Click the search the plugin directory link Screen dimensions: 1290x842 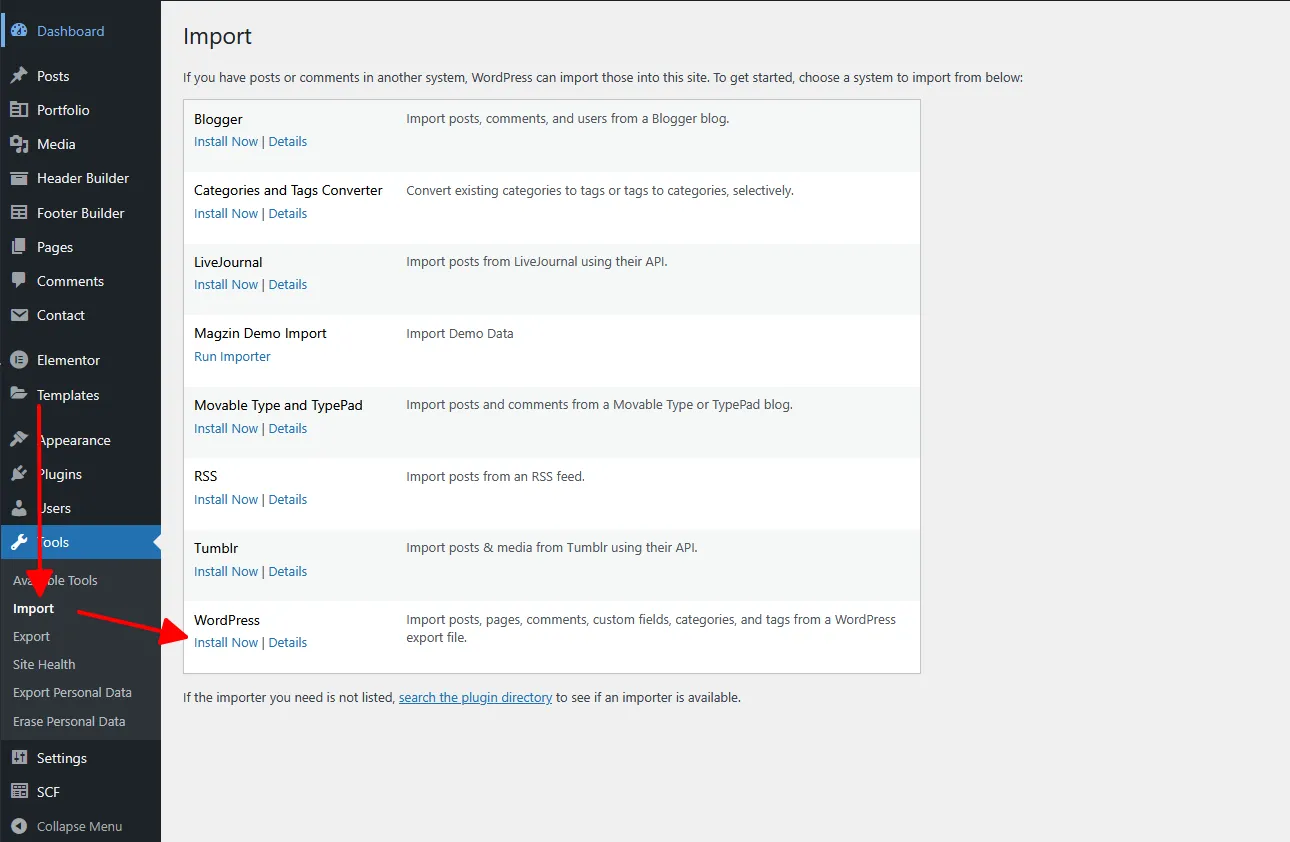coord(475,697)
